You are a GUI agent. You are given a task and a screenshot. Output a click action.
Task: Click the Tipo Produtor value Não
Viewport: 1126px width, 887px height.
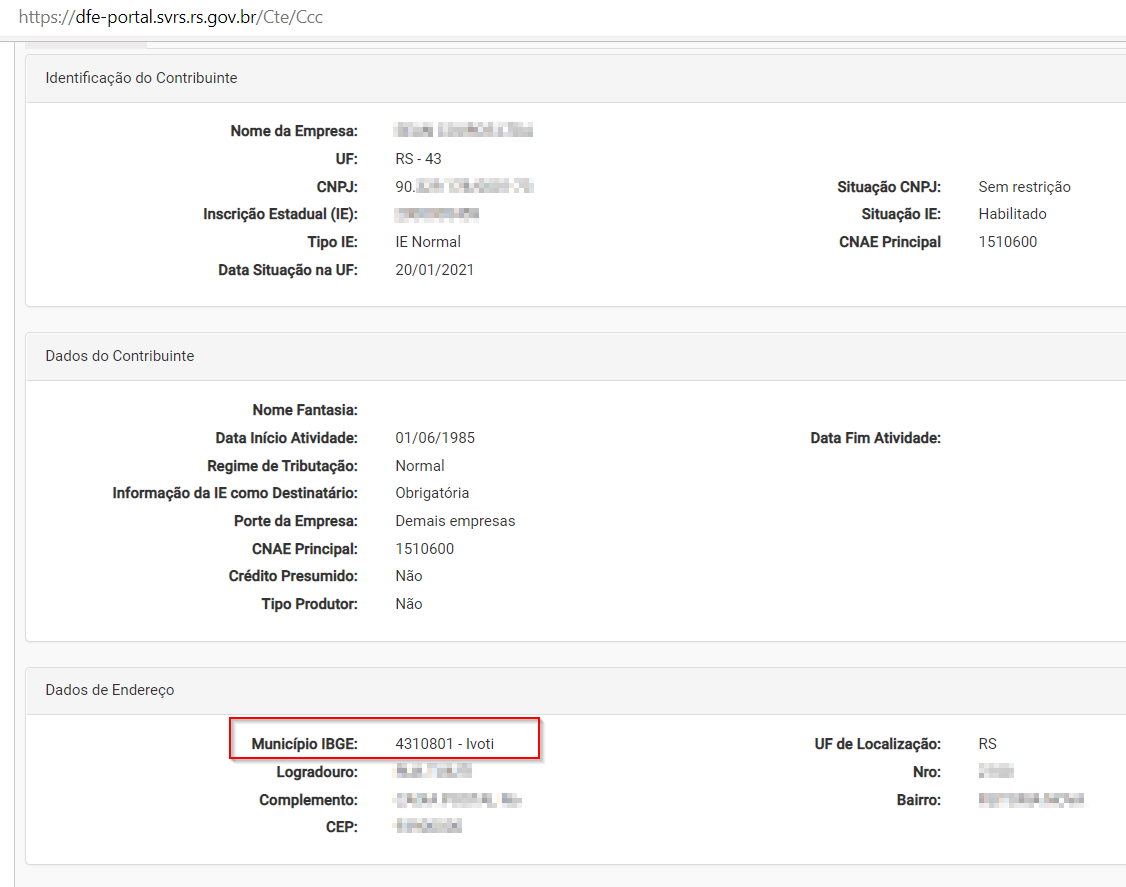click(x=409, y=604)
